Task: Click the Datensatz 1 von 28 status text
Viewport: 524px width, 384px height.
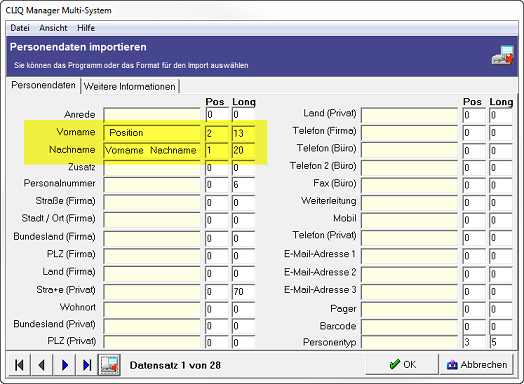Action: (175, 365)
